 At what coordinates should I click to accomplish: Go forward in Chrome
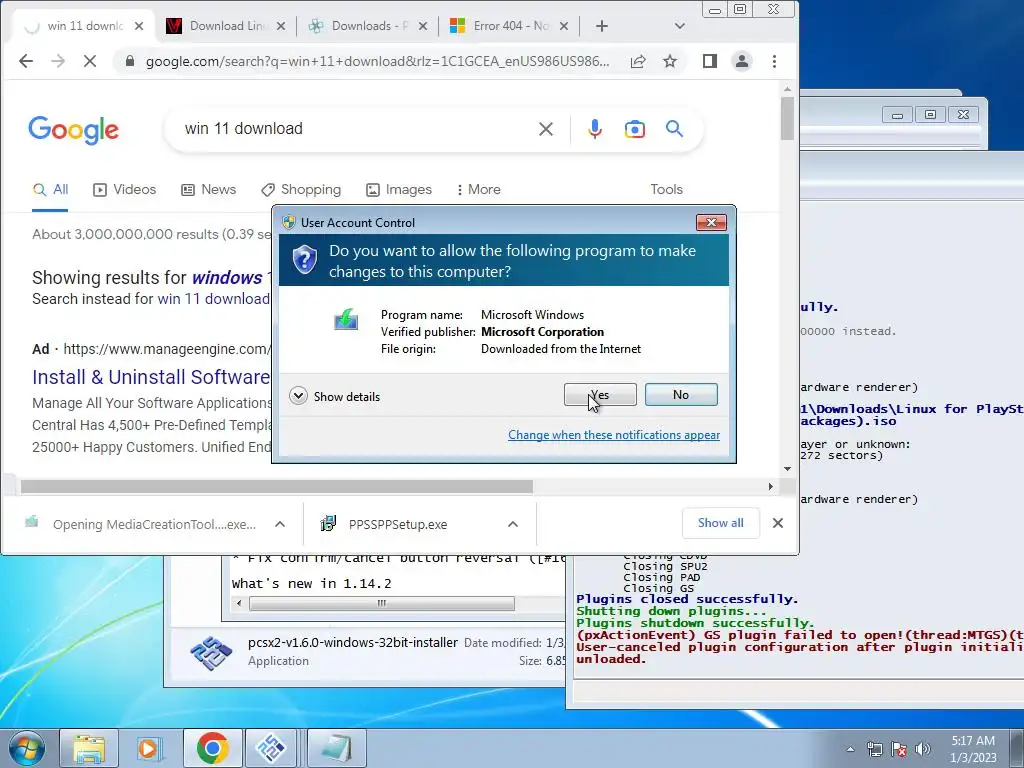(x=58, y=61)
